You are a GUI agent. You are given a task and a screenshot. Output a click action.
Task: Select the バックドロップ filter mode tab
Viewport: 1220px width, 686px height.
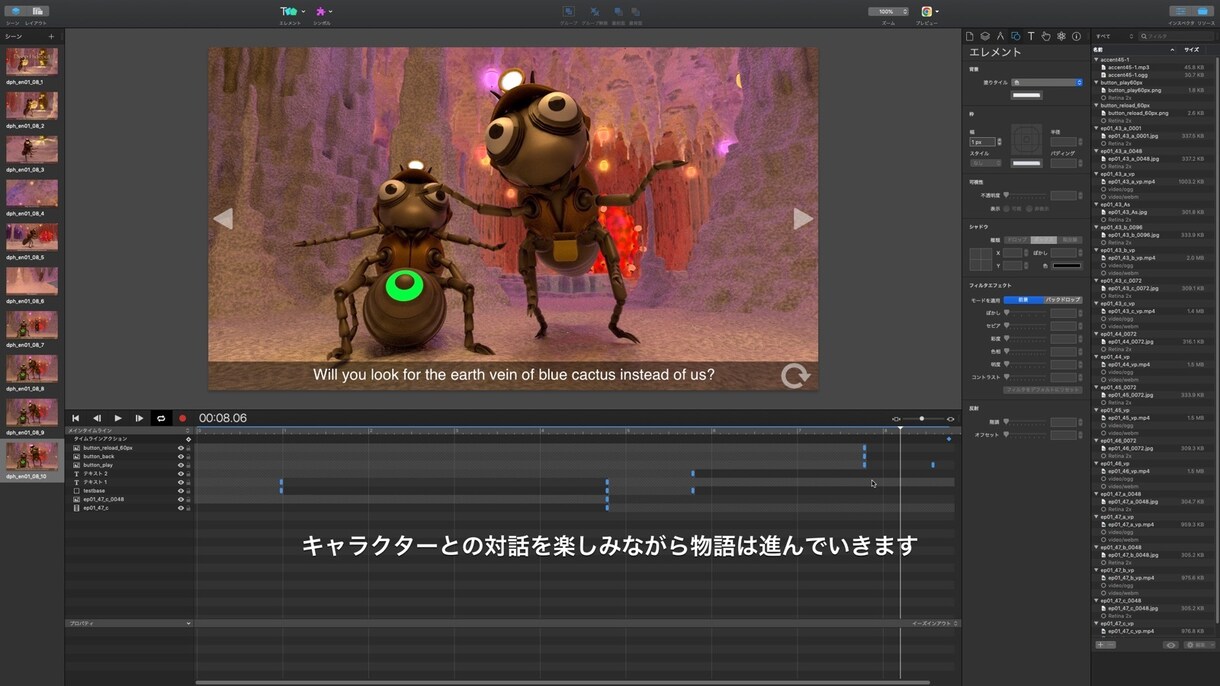tap(1063, 300)
